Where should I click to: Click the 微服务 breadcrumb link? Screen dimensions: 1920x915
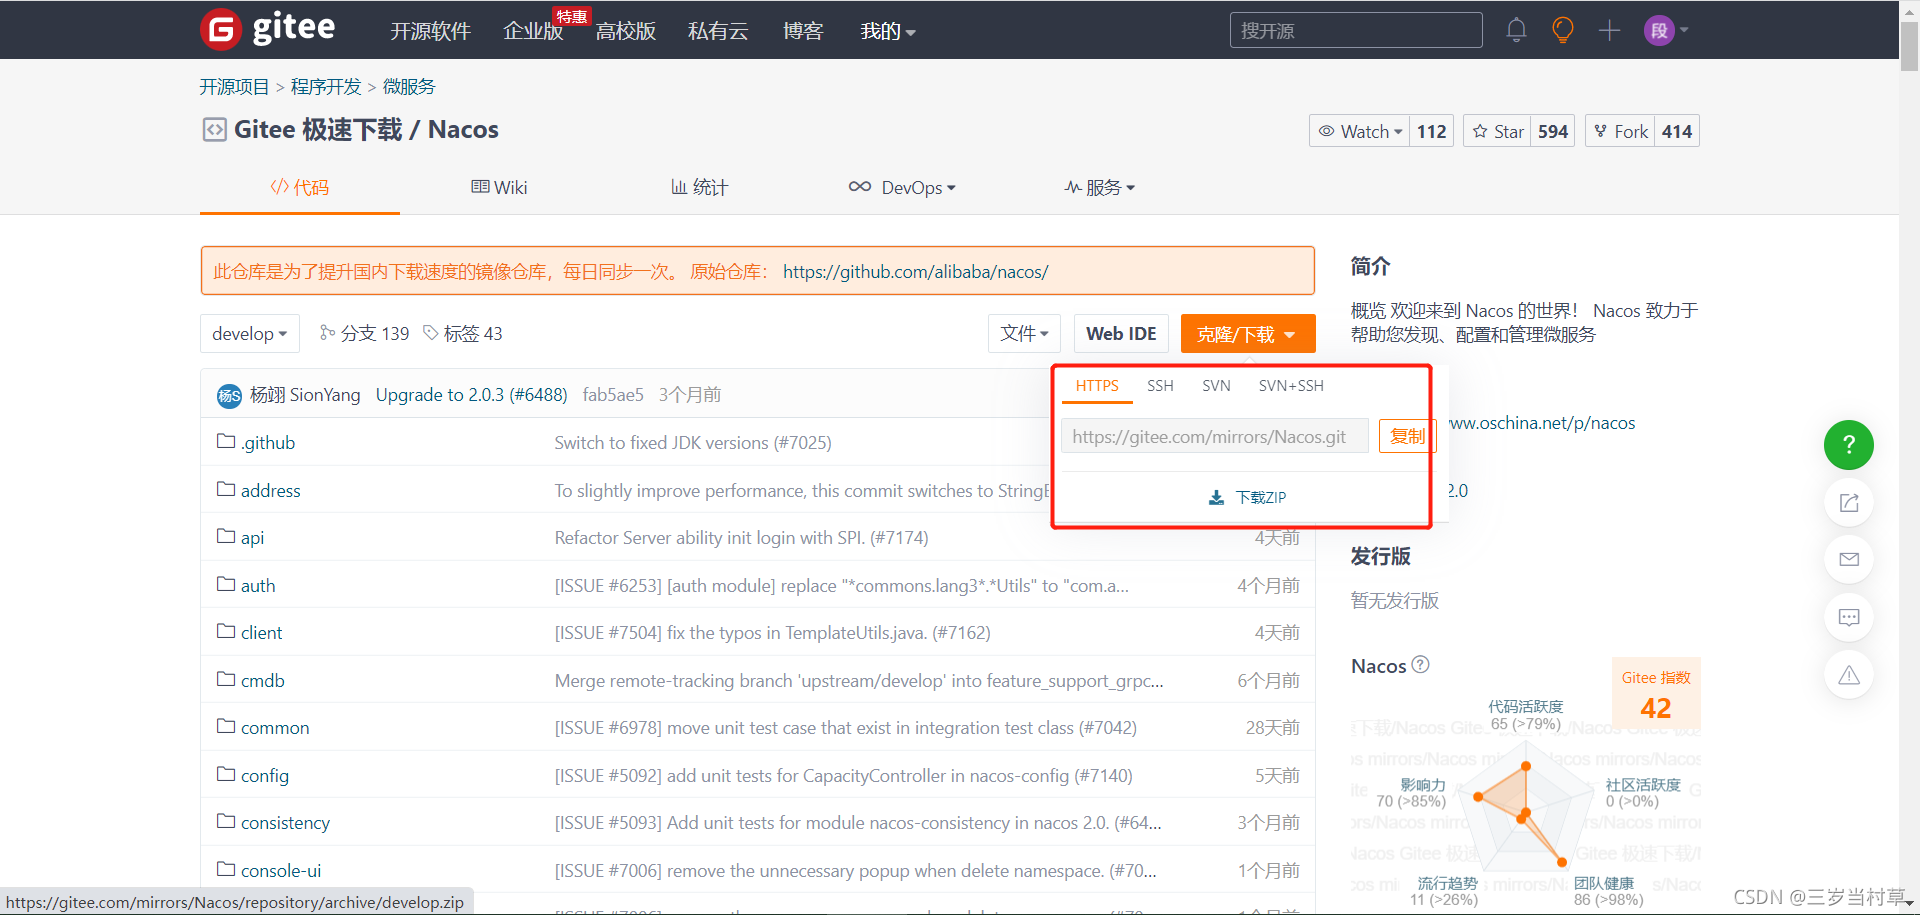(x=409, y=87)
